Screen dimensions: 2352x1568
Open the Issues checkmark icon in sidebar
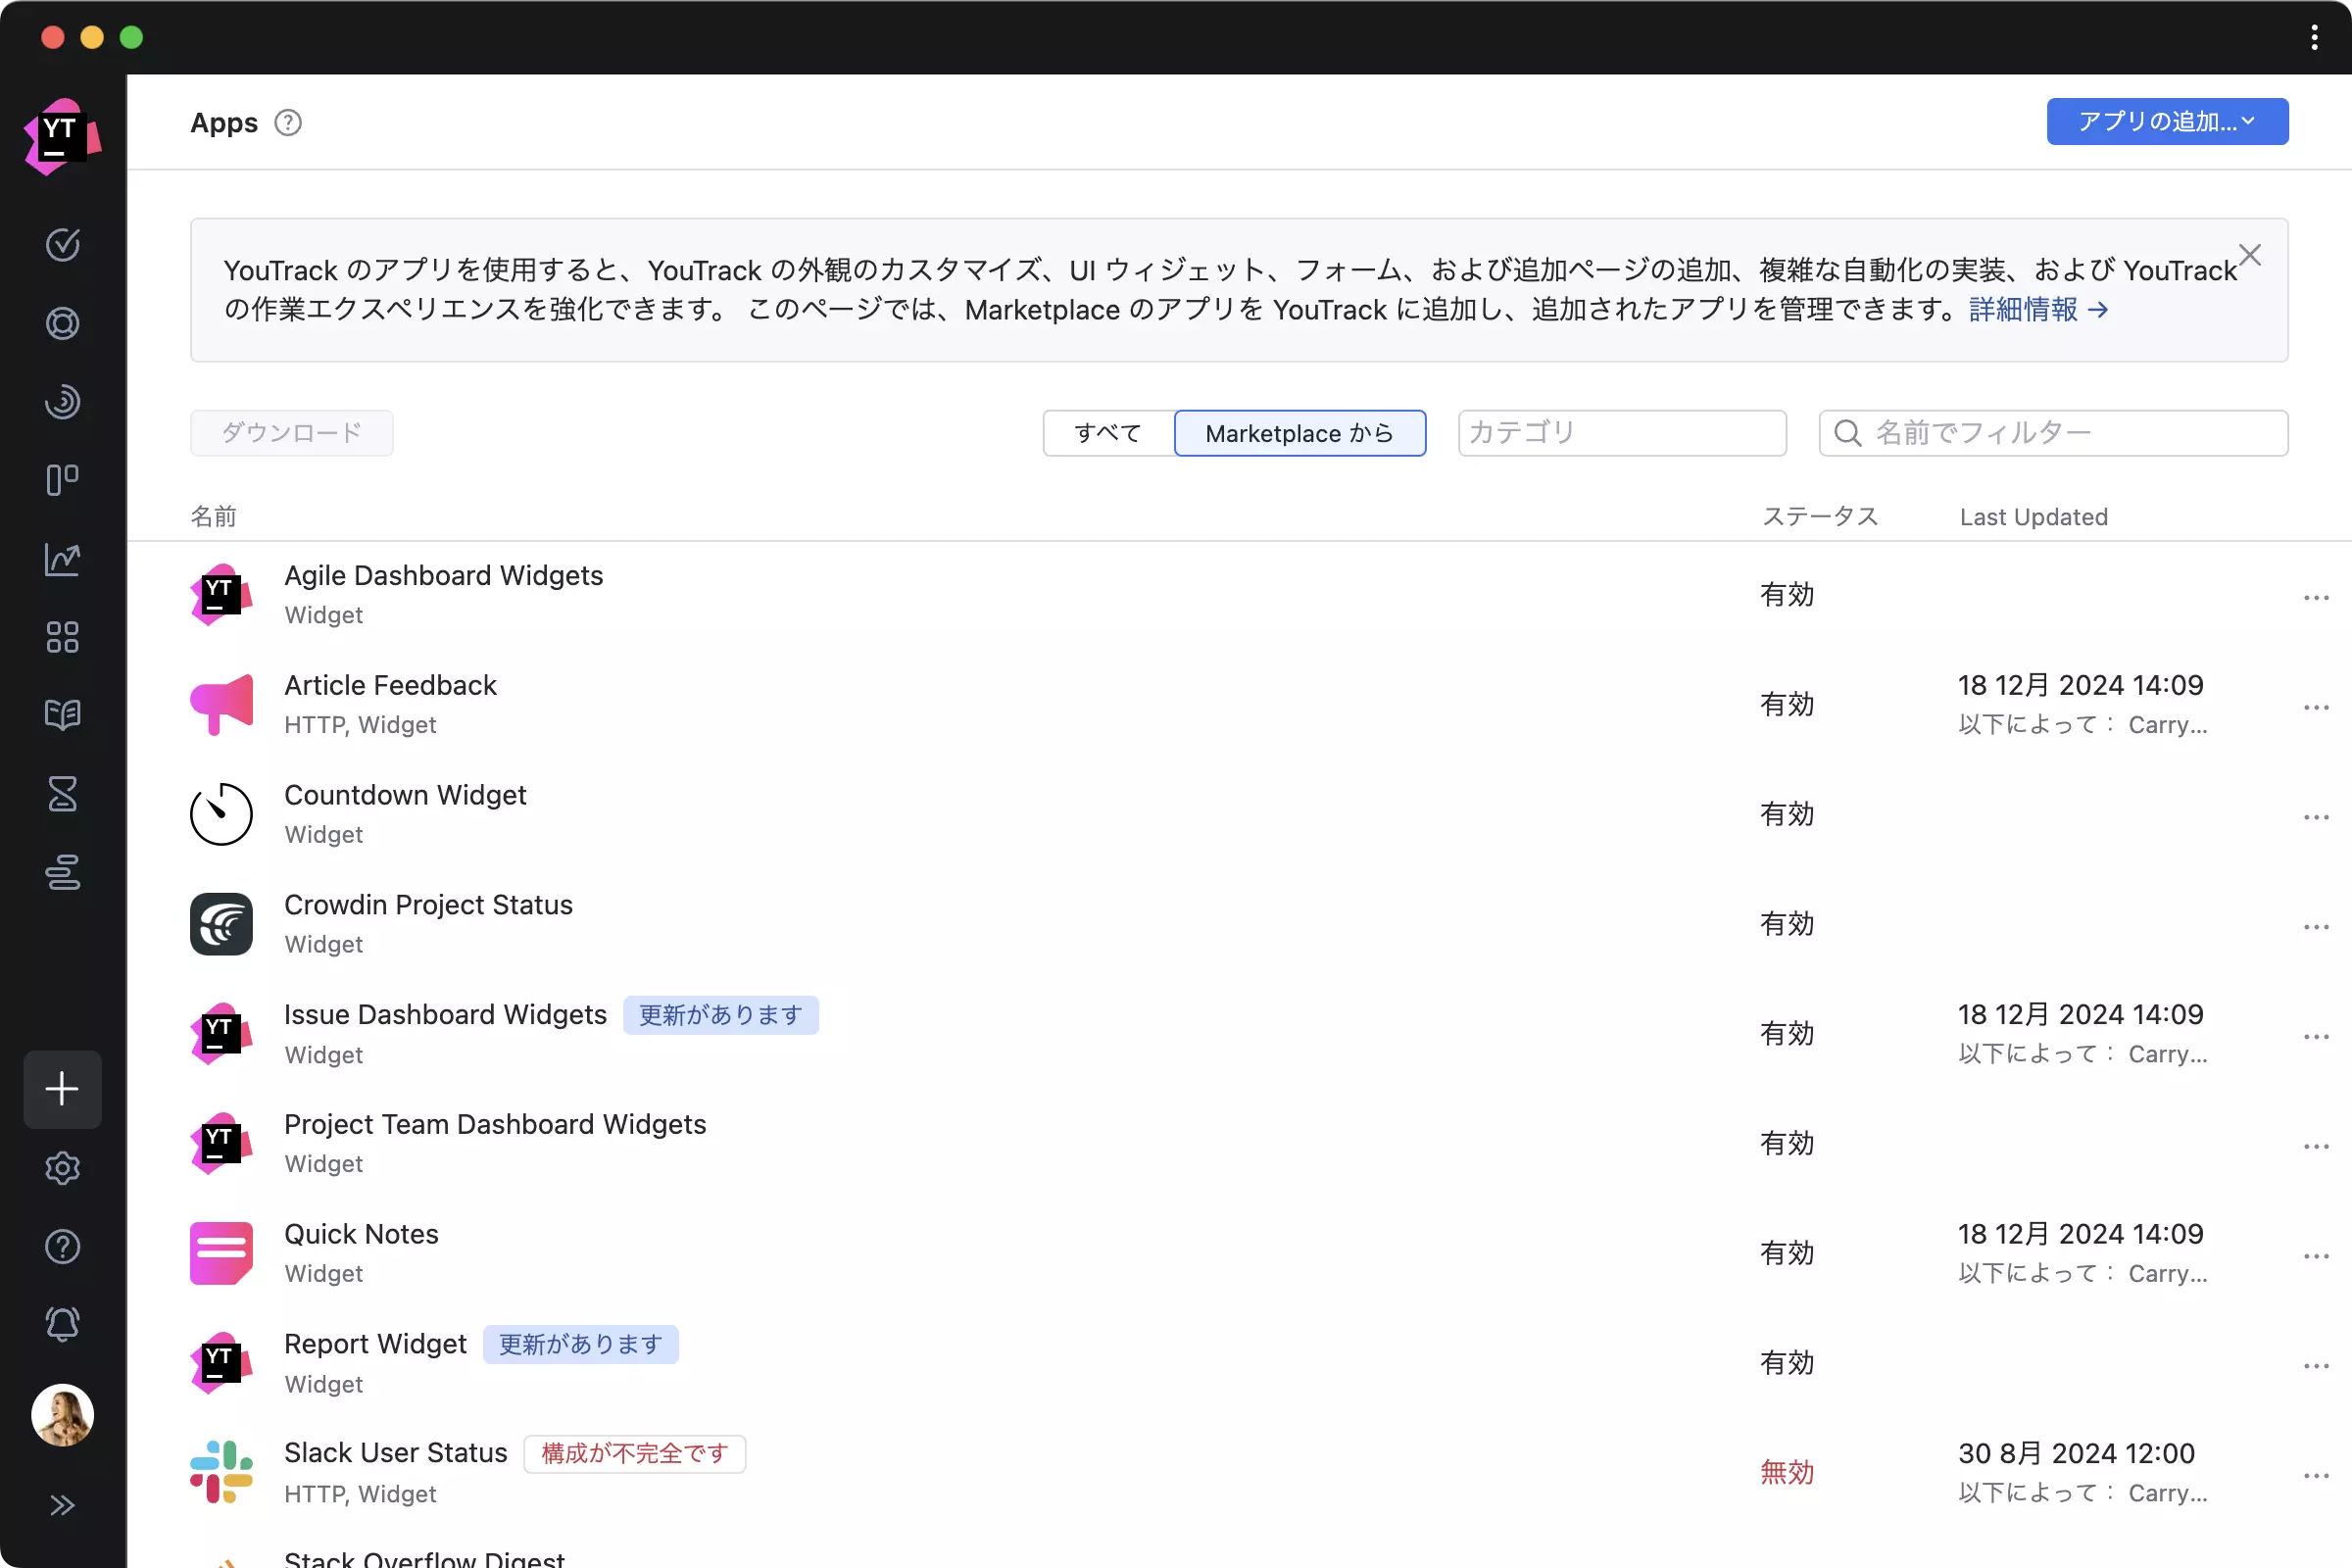point(62,245)
